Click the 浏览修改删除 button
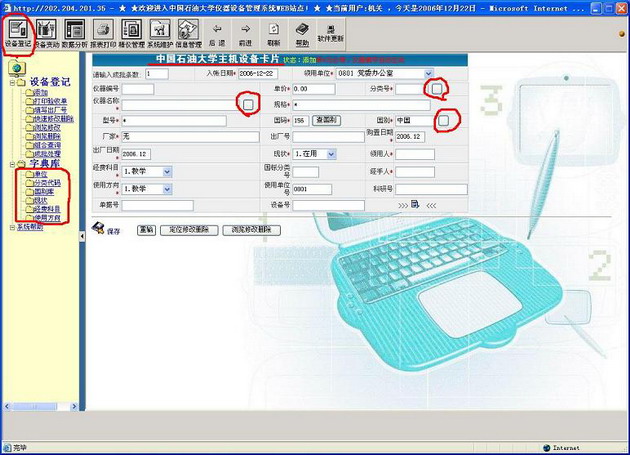The height and width of the screenshot is (455, 630). (x=255, y=230)
